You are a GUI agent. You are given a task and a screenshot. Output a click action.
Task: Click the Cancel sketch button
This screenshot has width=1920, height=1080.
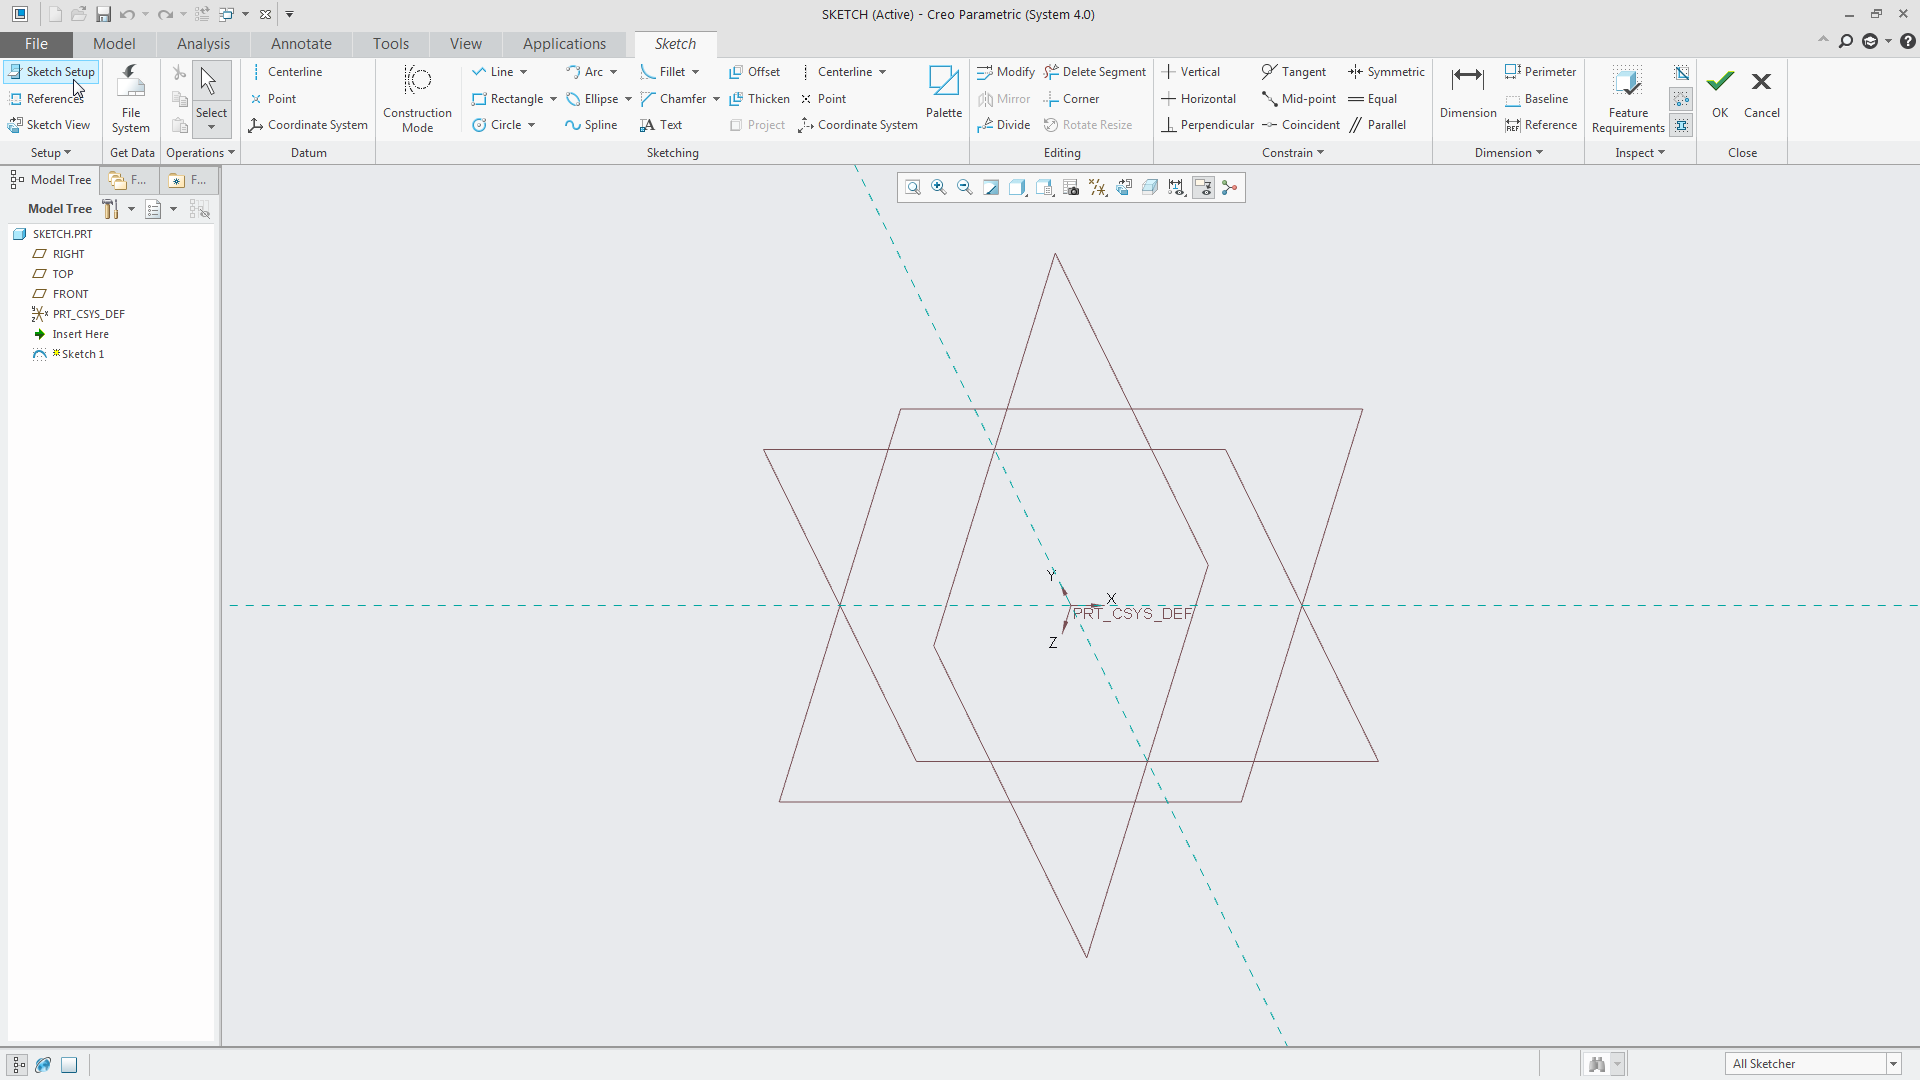pyautogui.click(x=1761, y=93)
